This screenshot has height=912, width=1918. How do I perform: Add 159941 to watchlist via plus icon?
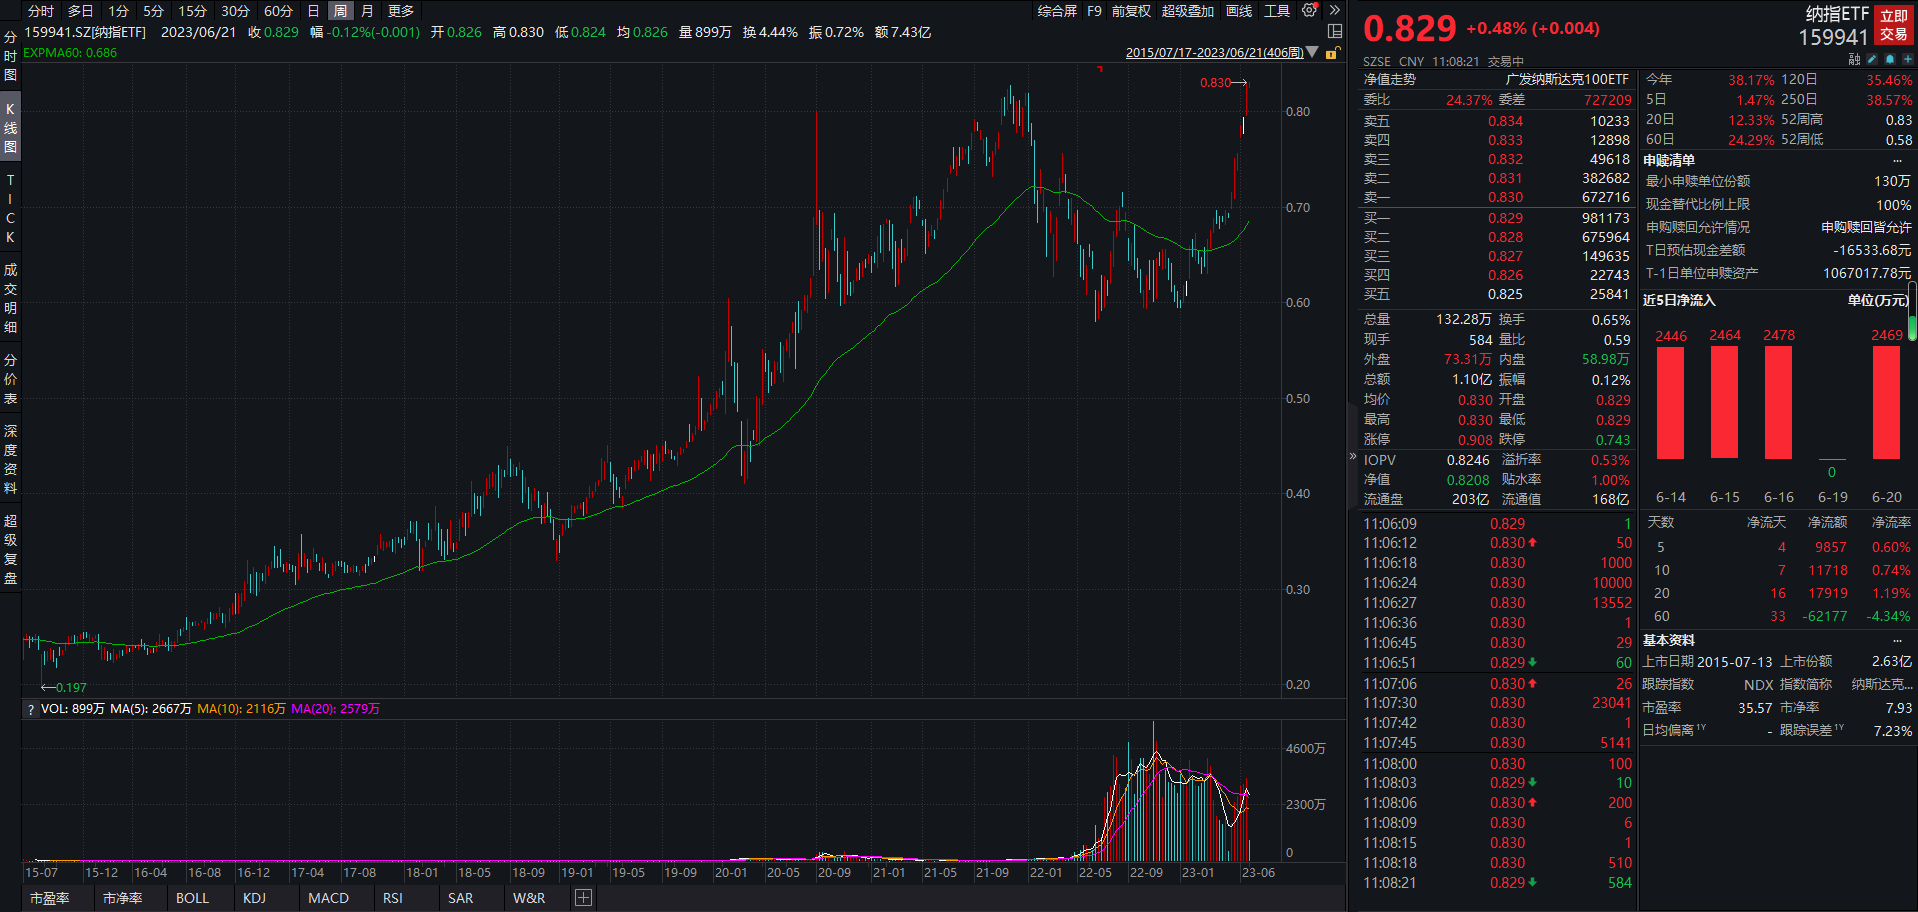tap(1907, 59)
